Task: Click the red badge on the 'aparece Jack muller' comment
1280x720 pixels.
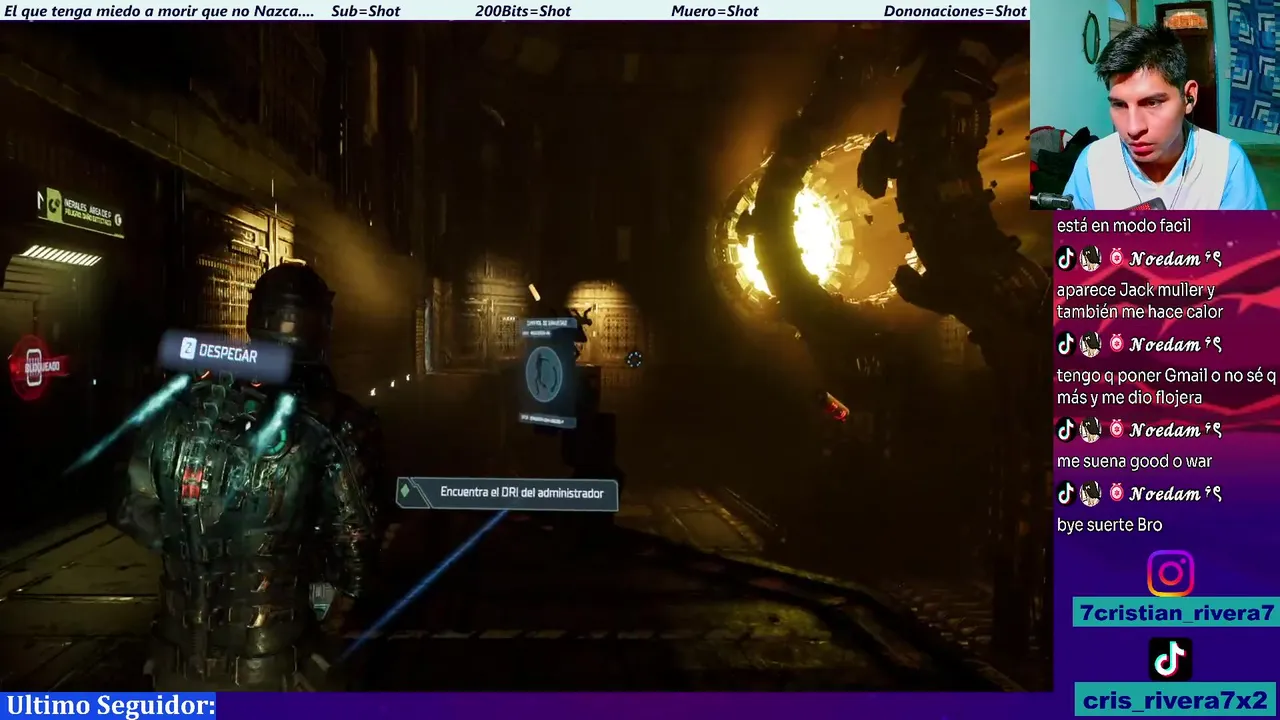Action: pos(1116,259)
